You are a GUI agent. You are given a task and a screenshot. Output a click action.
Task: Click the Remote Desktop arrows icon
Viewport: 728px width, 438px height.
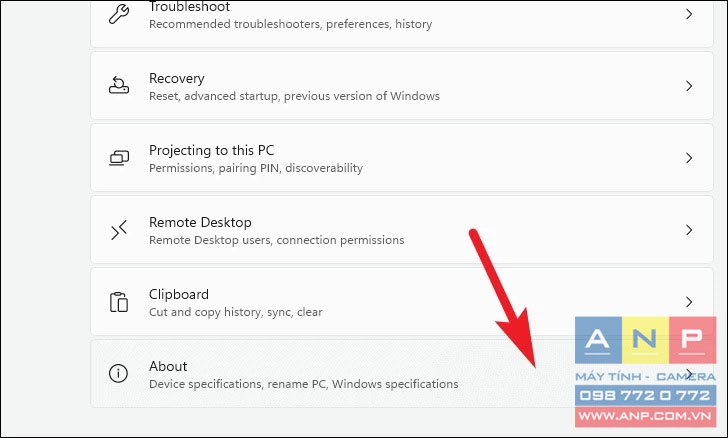click(119, 230)
